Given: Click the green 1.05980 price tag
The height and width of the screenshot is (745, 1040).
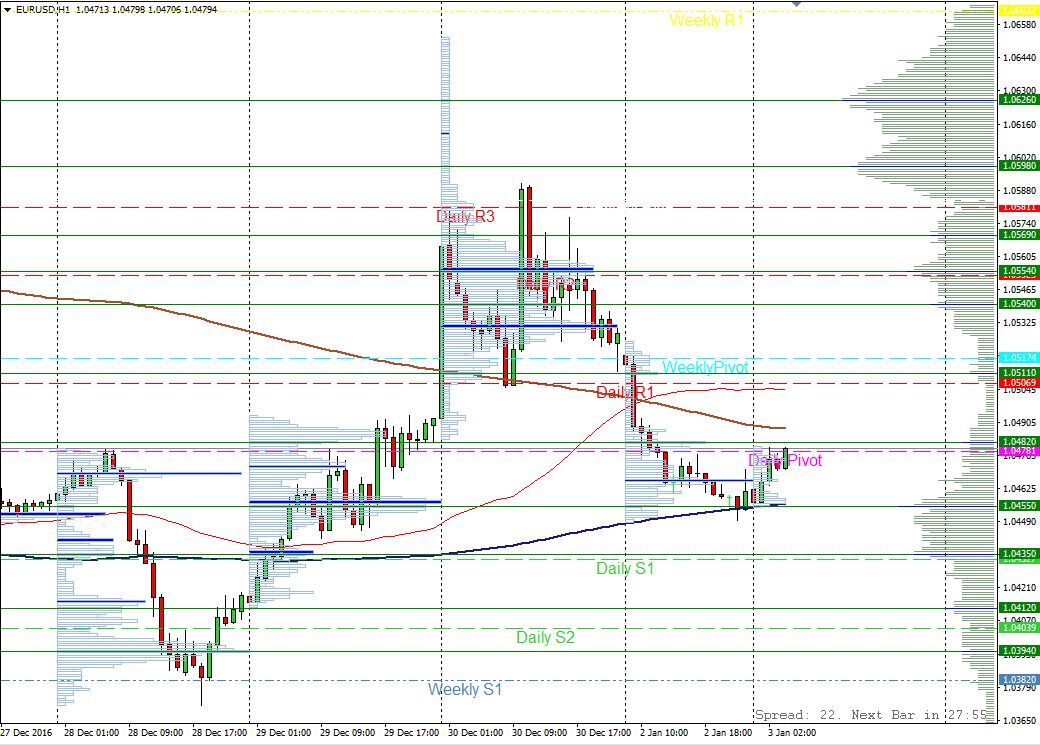Looking at the screenshot, I should pyautogui.click(x=1019, y=166).
